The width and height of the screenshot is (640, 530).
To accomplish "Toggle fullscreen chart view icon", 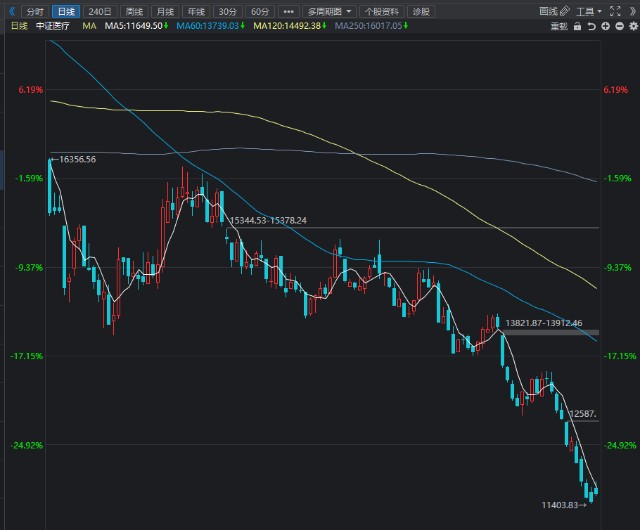I will 615,11.
